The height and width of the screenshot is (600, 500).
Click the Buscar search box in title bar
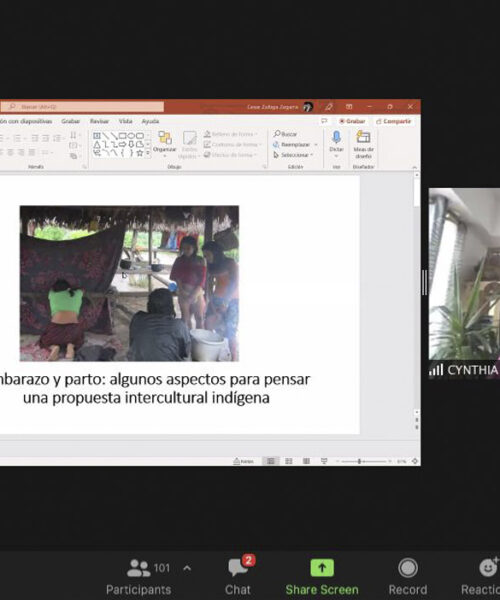point(82,107)
